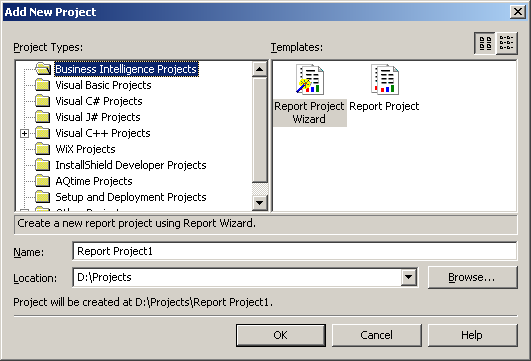This screenshot has height=361, width=531.
Task: Expand the Visual C++ Projects node
Action: (24, 133)
